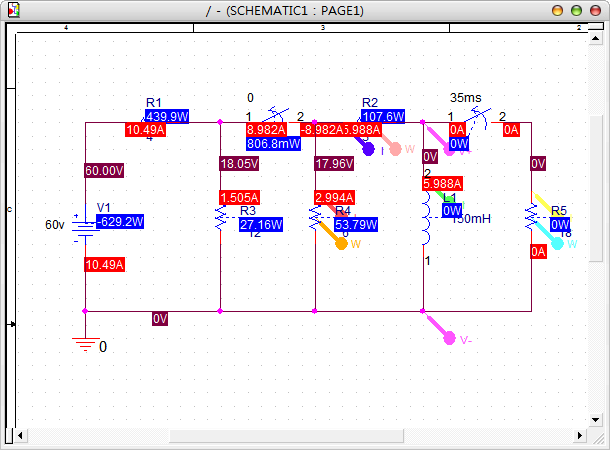Click the V1 battery voltage source symbol
Viewport: 610px width, 450px height.
point(85,227)
